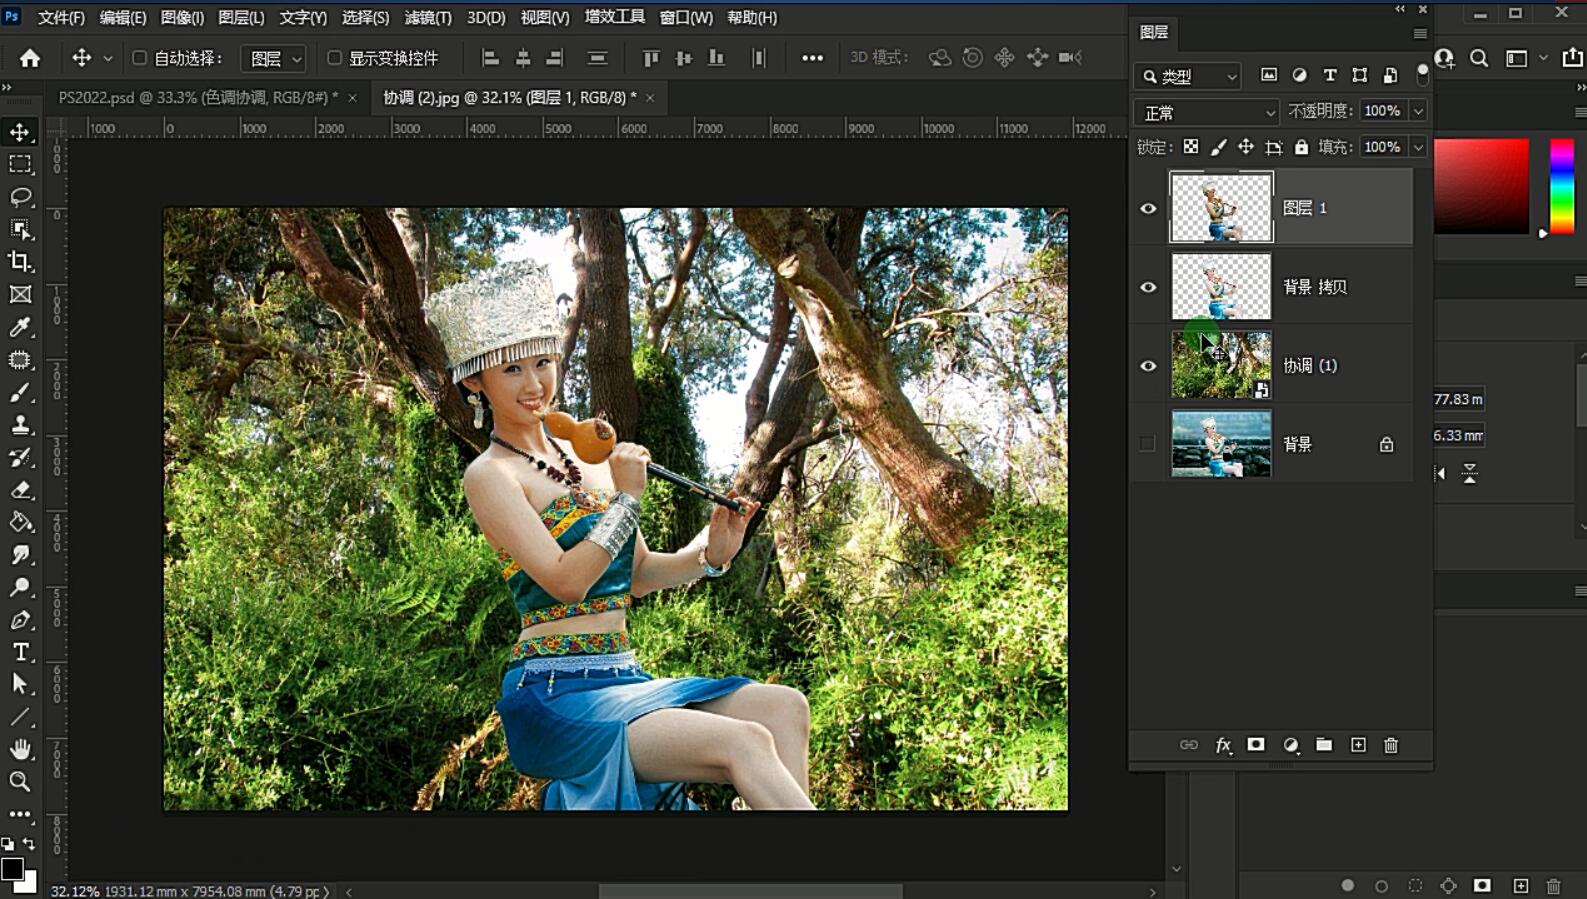This screenshot has height=899, width=1587.
Task: Enable the 自动选择 checkbox
Action: (x=140, y=58)
